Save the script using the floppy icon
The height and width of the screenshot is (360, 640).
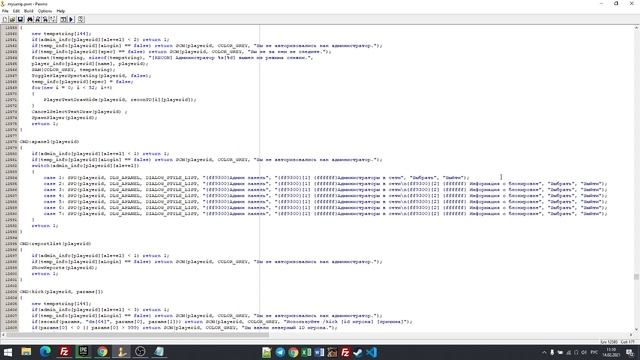20,19
